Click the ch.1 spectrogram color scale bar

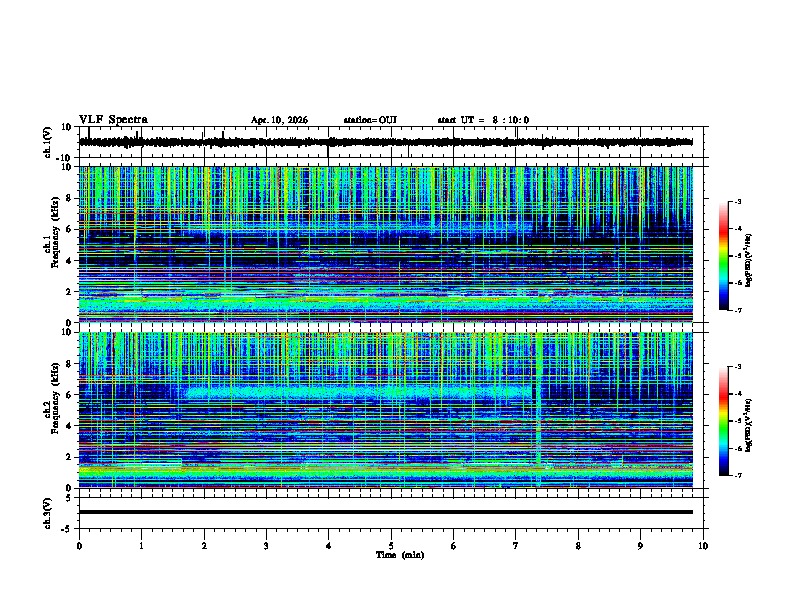click(x=723, y=256)
